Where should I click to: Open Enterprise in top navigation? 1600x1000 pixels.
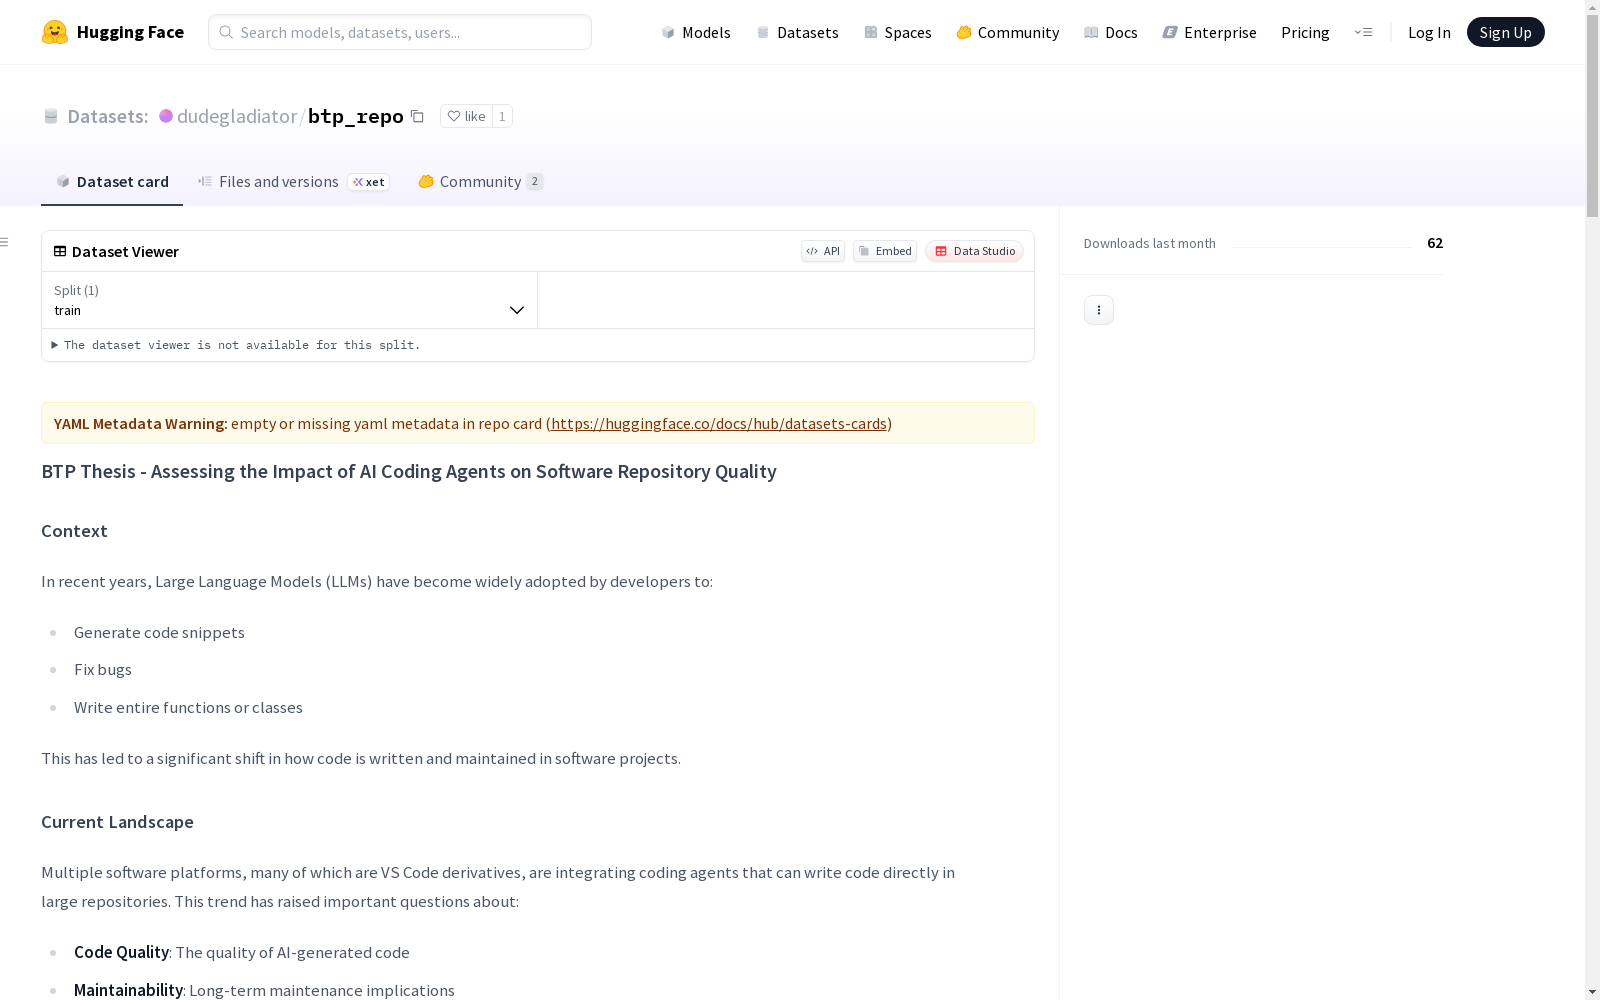pos(1209,32)
